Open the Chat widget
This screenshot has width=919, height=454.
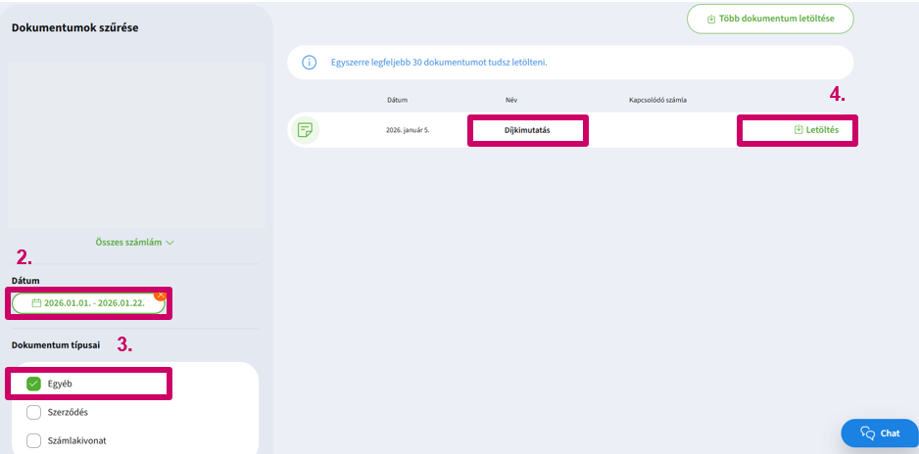(x=880, y=433)
